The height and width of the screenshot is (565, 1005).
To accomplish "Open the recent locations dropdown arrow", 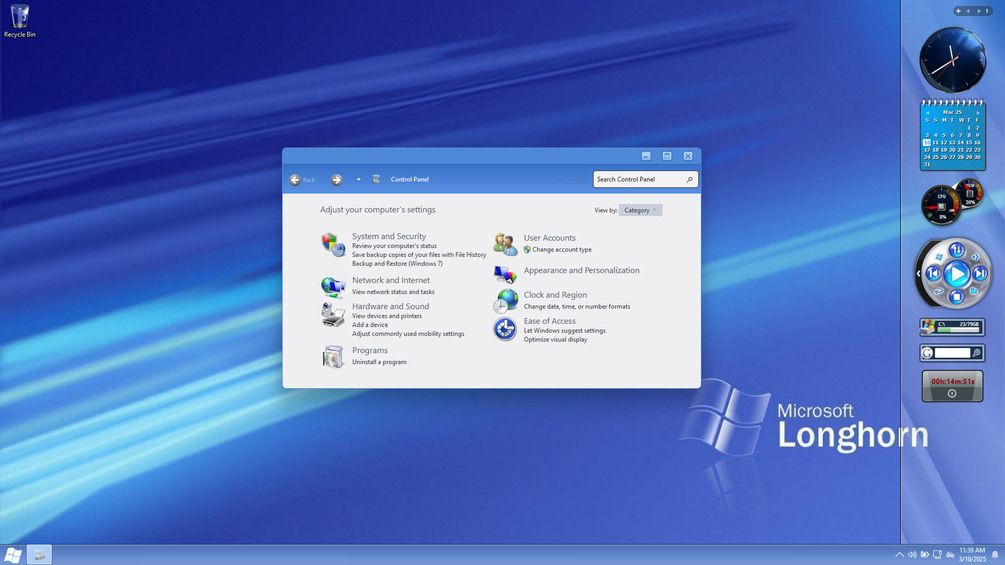I will pyautogui.click(x=358, y=179).
